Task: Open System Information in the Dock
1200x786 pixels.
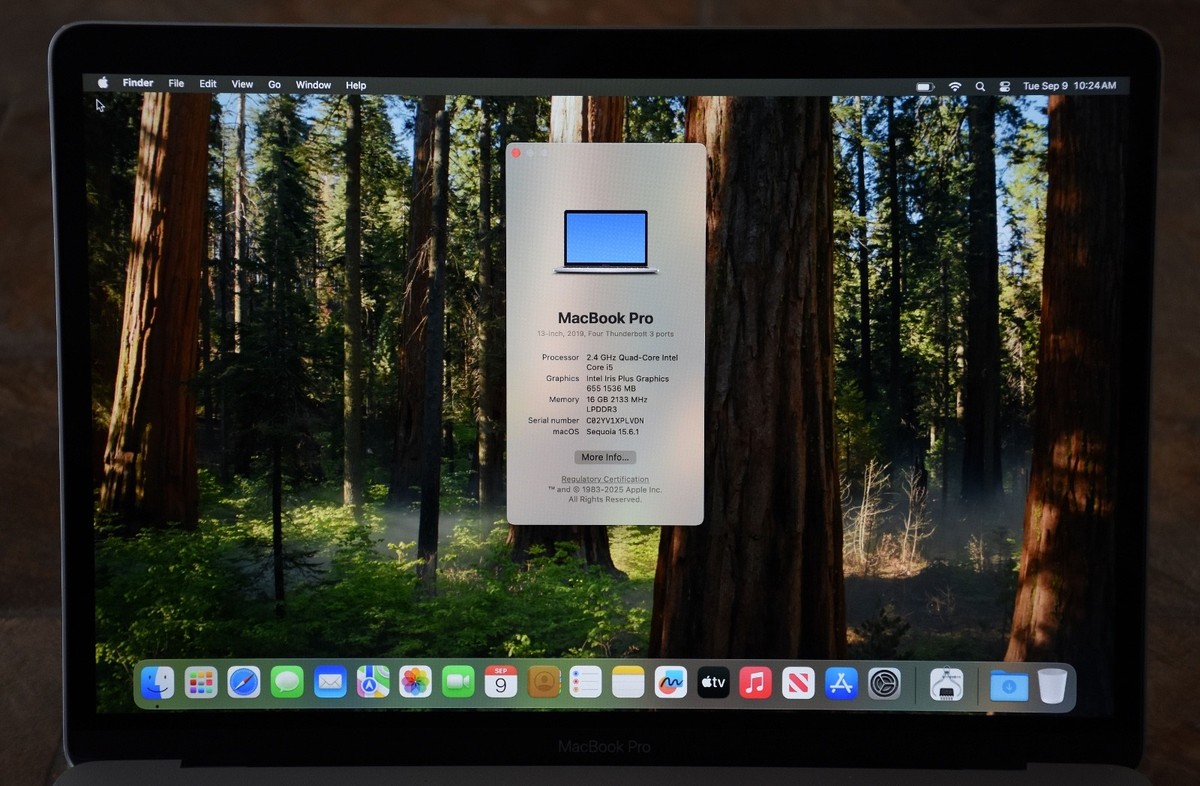Action: pos(946,684)
